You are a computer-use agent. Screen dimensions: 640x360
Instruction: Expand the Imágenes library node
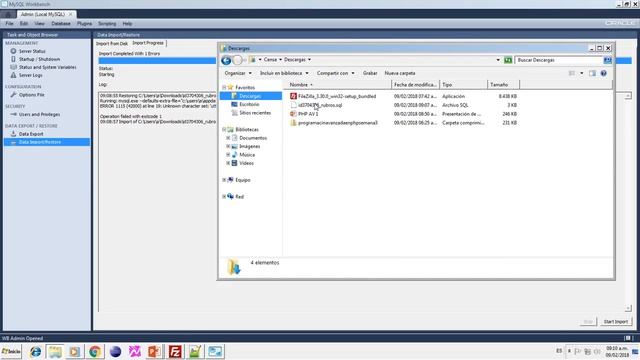coord(228,147)
